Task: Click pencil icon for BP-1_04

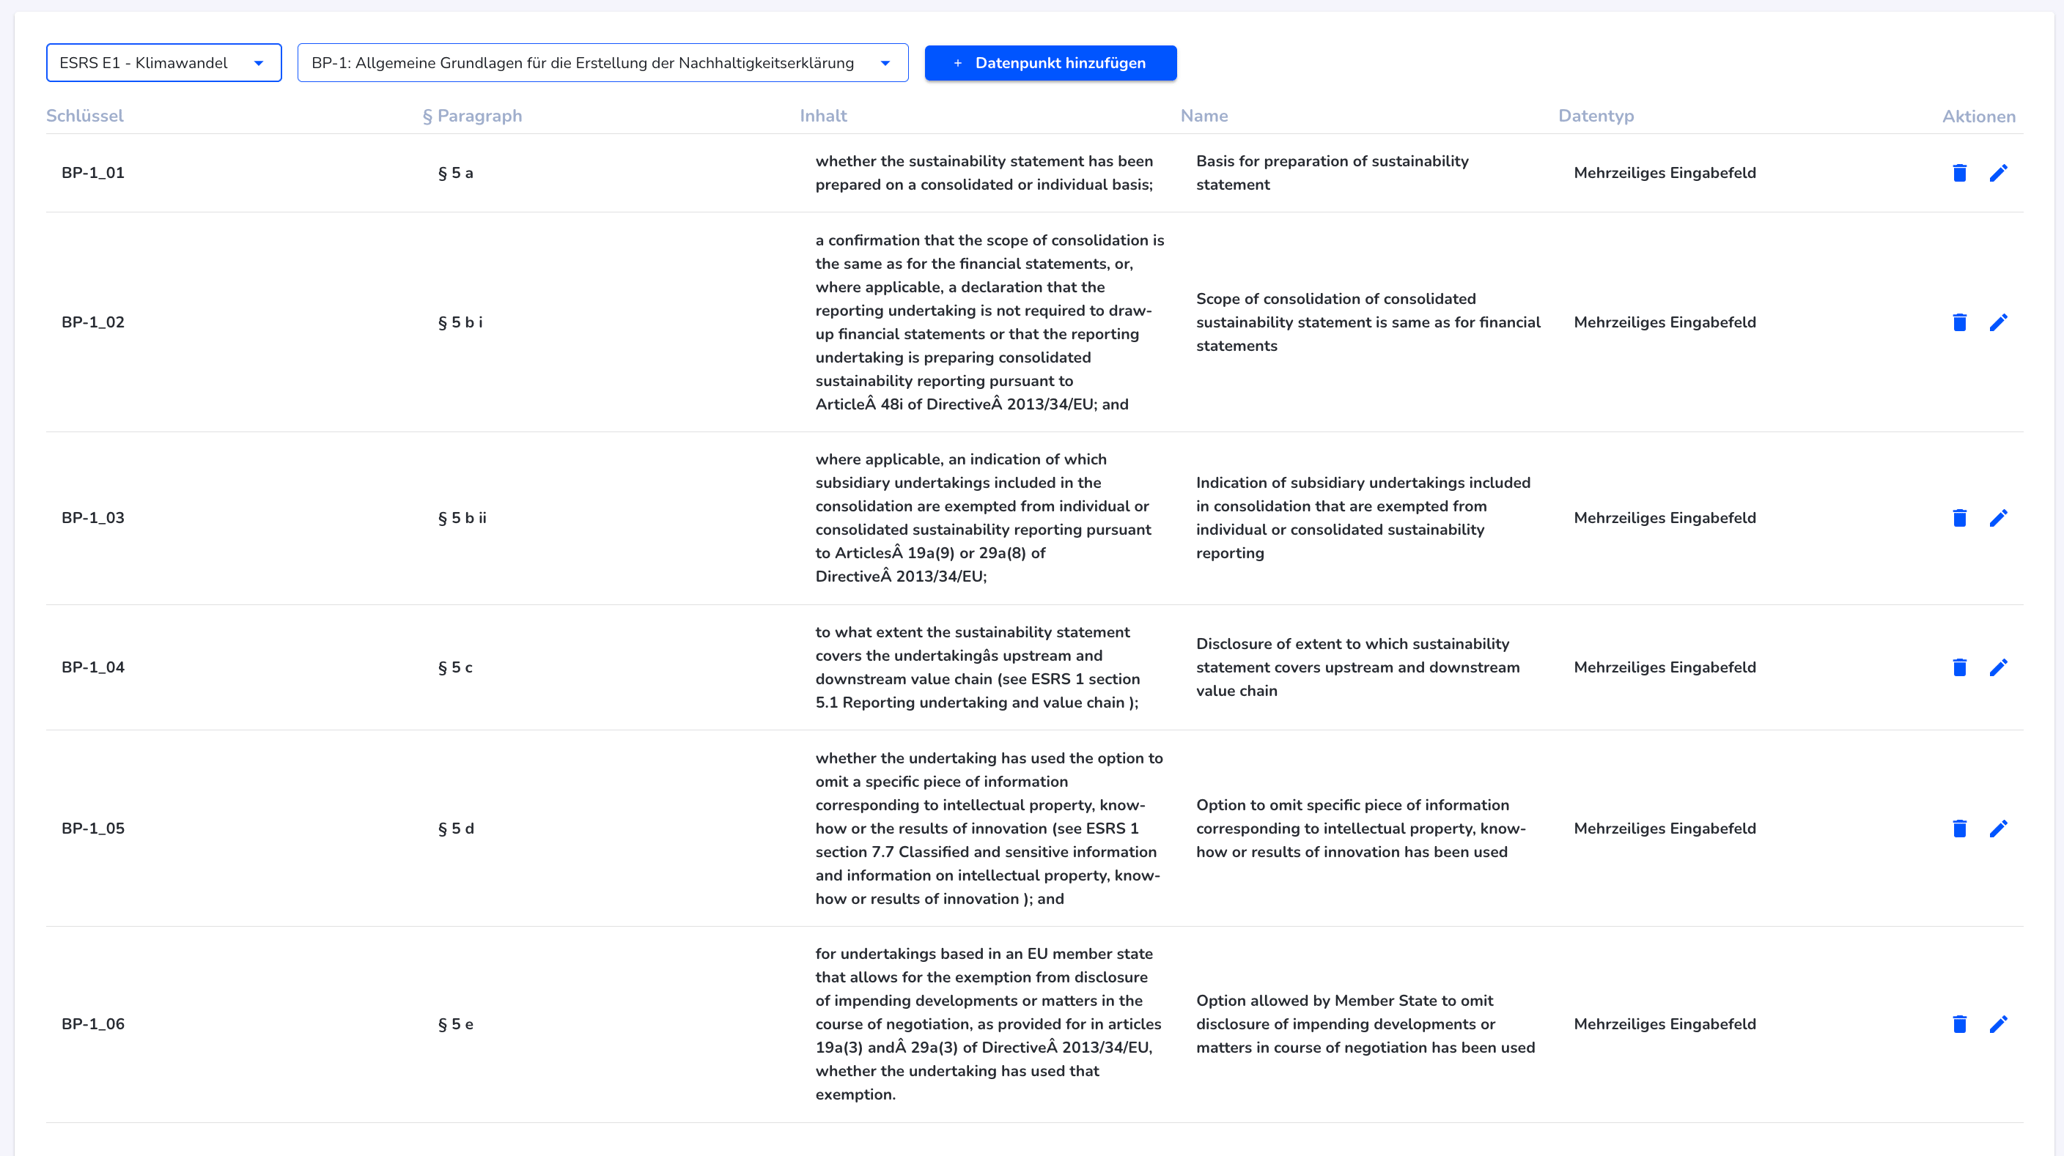Action: tap(1998, 667)
